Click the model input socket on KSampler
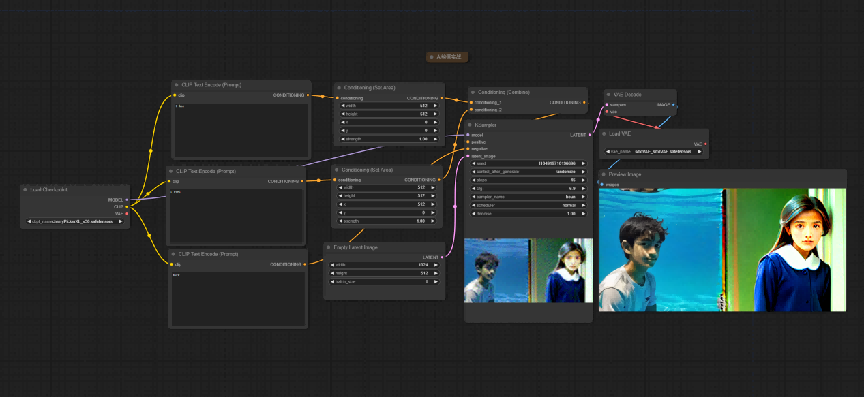Screen dimensions: 864x397 point(467,135)
